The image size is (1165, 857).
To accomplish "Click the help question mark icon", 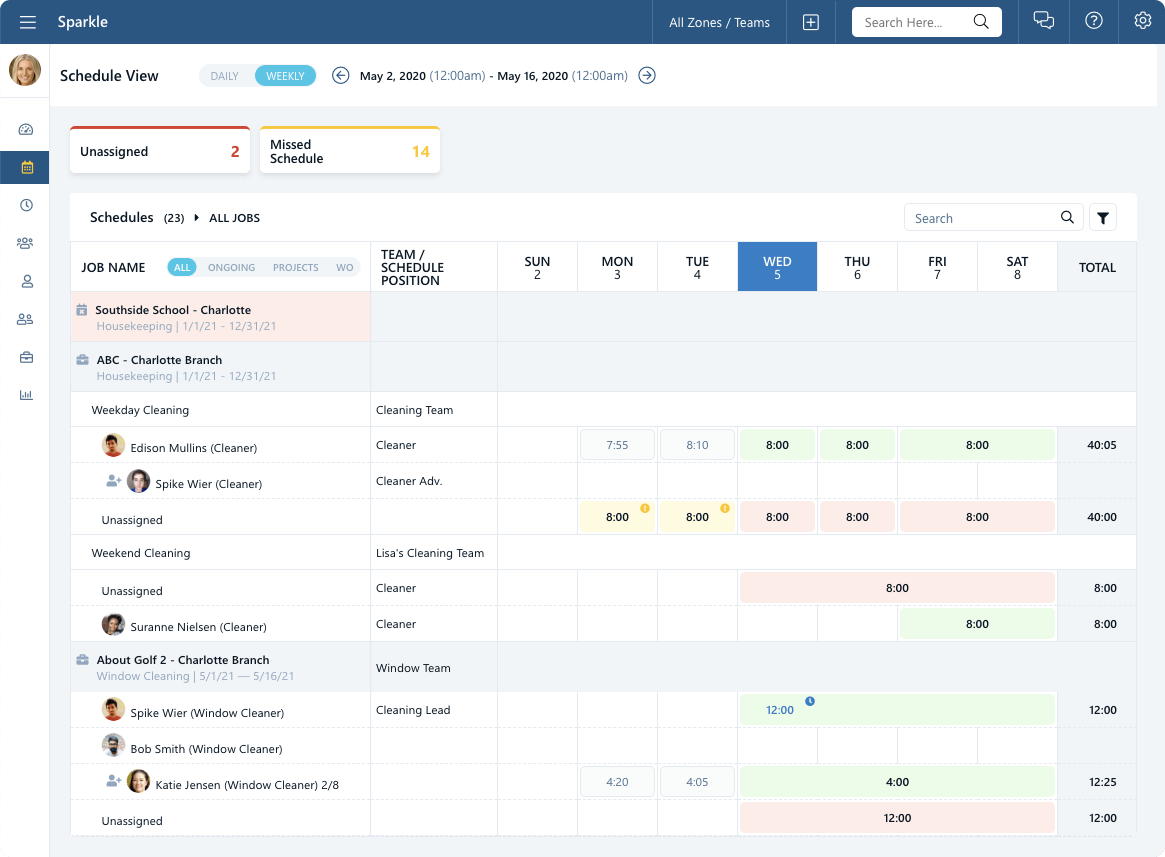I will 1093,21.
